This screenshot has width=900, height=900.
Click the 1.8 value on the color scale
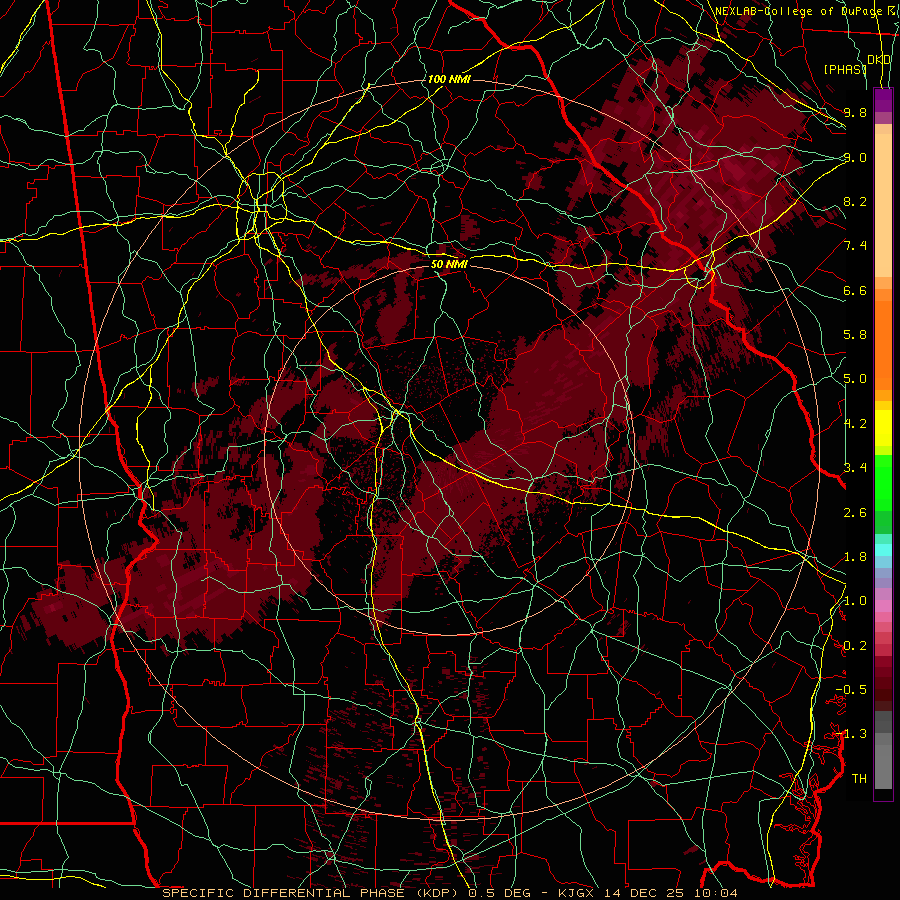(x=855, y=557)
